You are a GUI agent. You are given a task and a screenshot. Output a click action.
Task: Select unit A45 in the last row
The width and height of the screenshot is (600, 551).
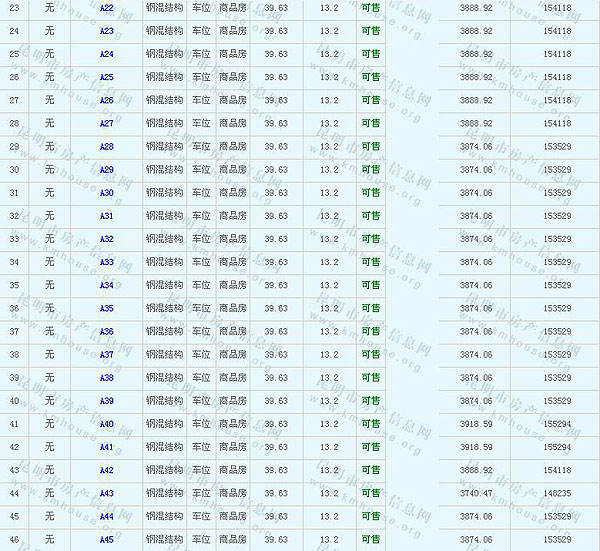(x=107, y=539)
